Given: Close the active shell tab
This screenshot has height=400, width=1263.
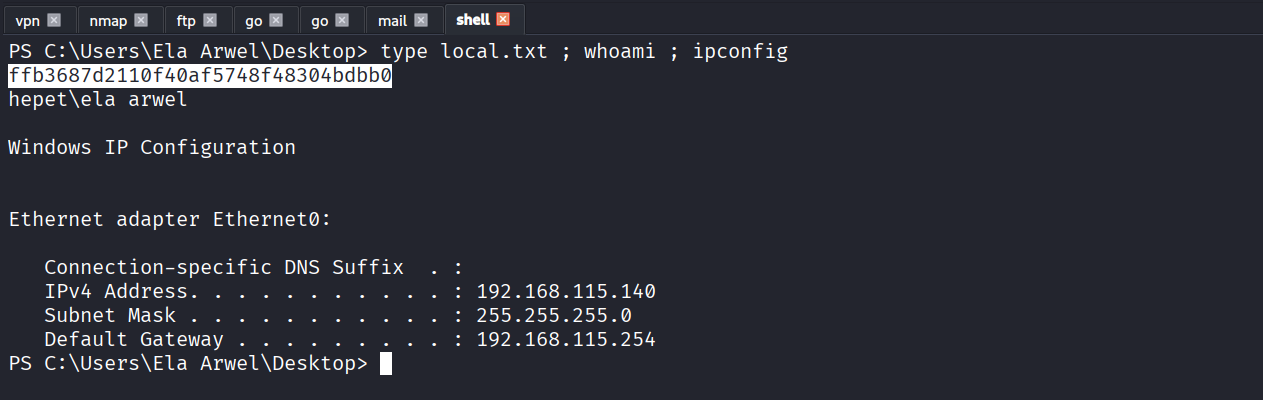Looking at the screenshot, I should pos(502,20).
